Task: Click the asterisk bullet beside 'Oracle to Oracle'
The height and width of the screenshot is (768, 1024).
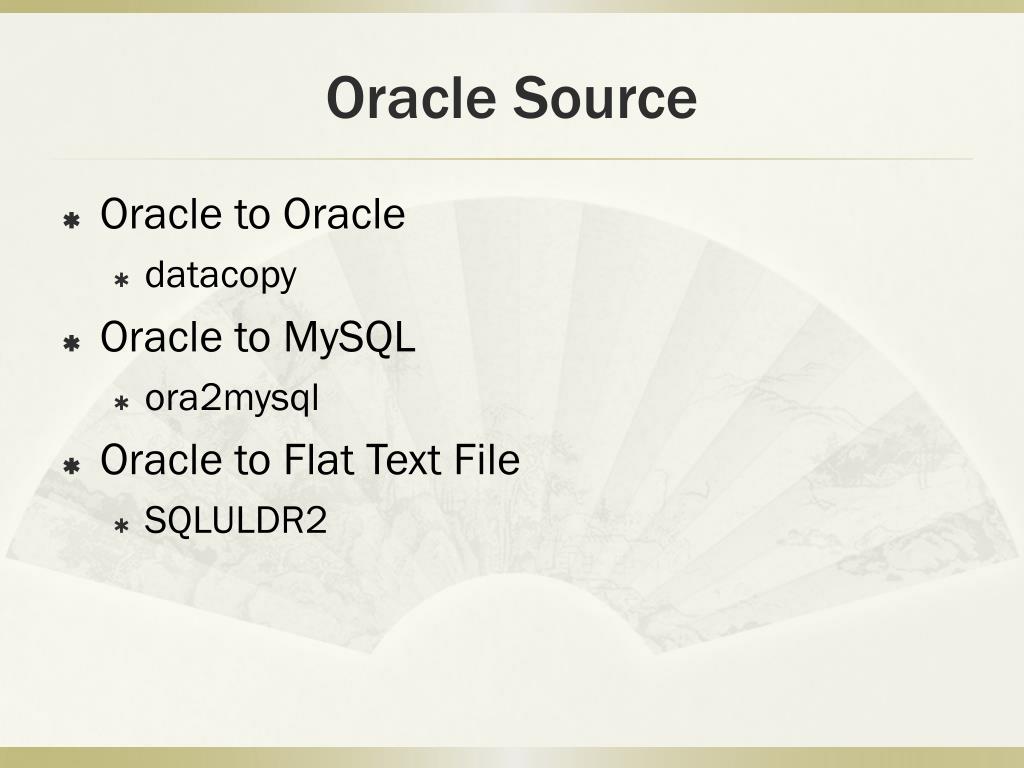Action: tap(71, 220)
